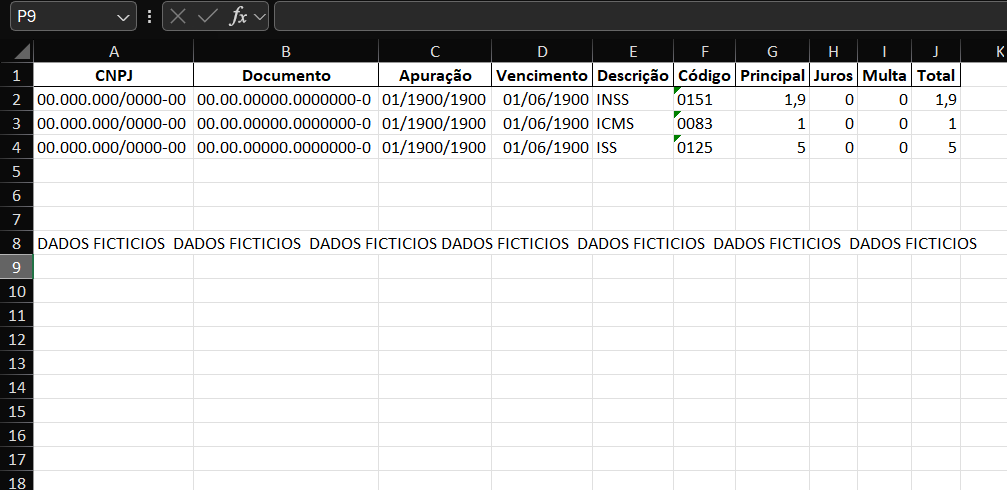Screen dimensions: 1007x490
Task: Click the Enter checkmark formula bar icon
Action: click(207, 17)
